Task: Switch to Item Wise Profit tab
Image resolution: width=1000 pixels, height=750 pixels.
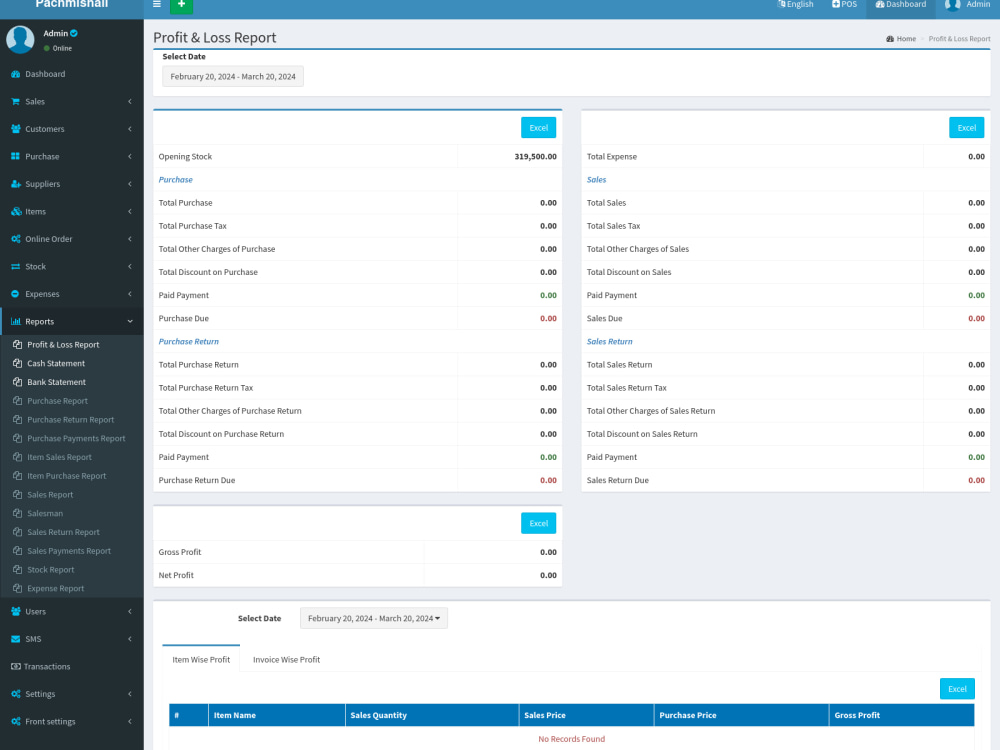Action: click(201, 659)
